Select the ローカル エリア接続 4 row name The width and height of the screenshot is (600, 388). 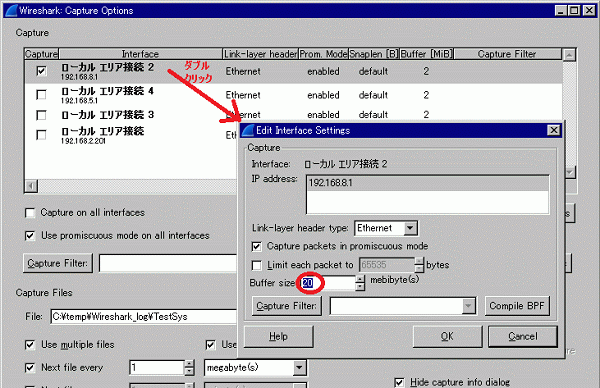point(108,91)
